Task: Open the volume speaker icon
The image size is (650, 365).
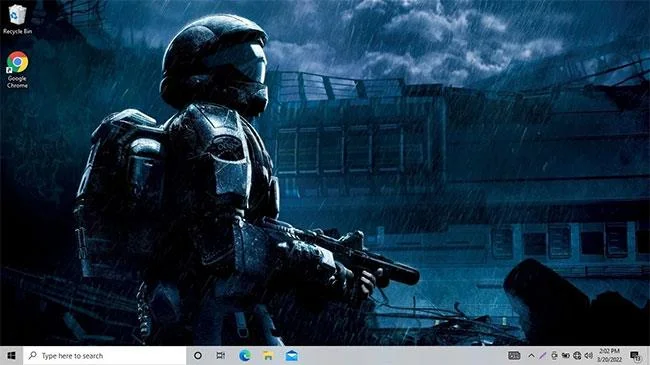Action: pos(589,355)
